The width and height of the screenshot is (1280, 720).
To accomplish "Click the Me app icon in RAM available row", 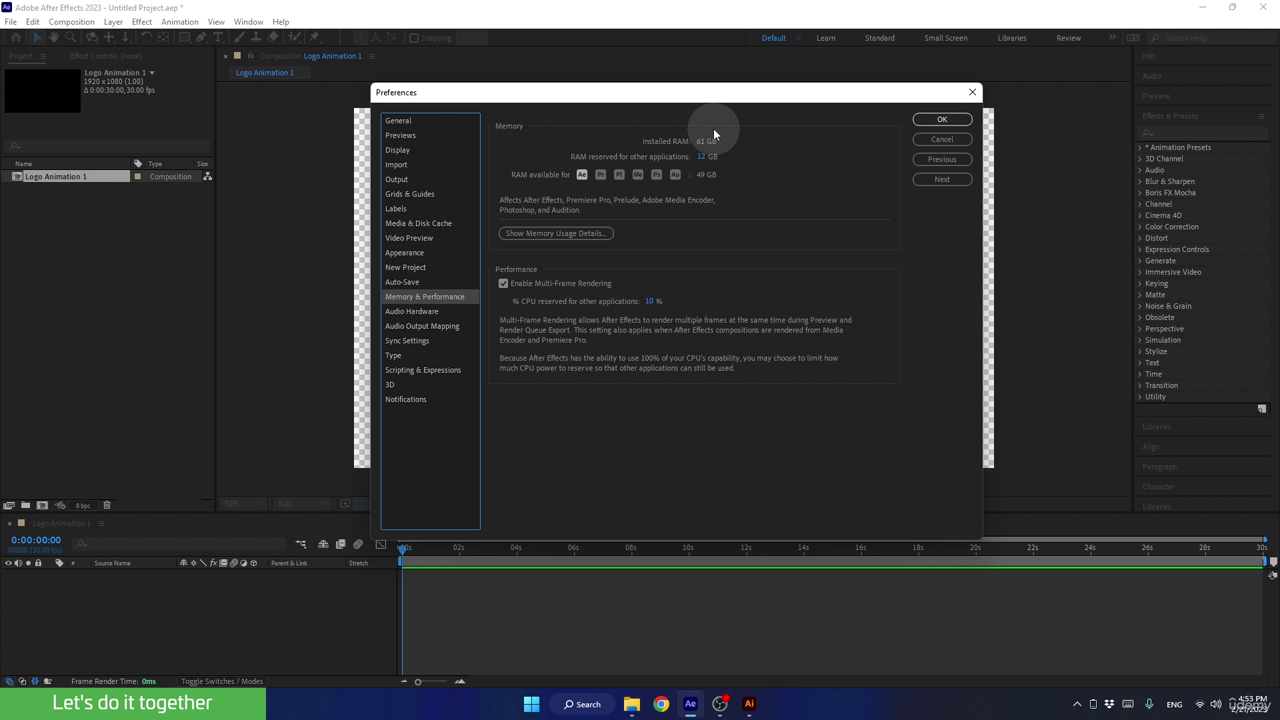I will [x=638, y=175].
